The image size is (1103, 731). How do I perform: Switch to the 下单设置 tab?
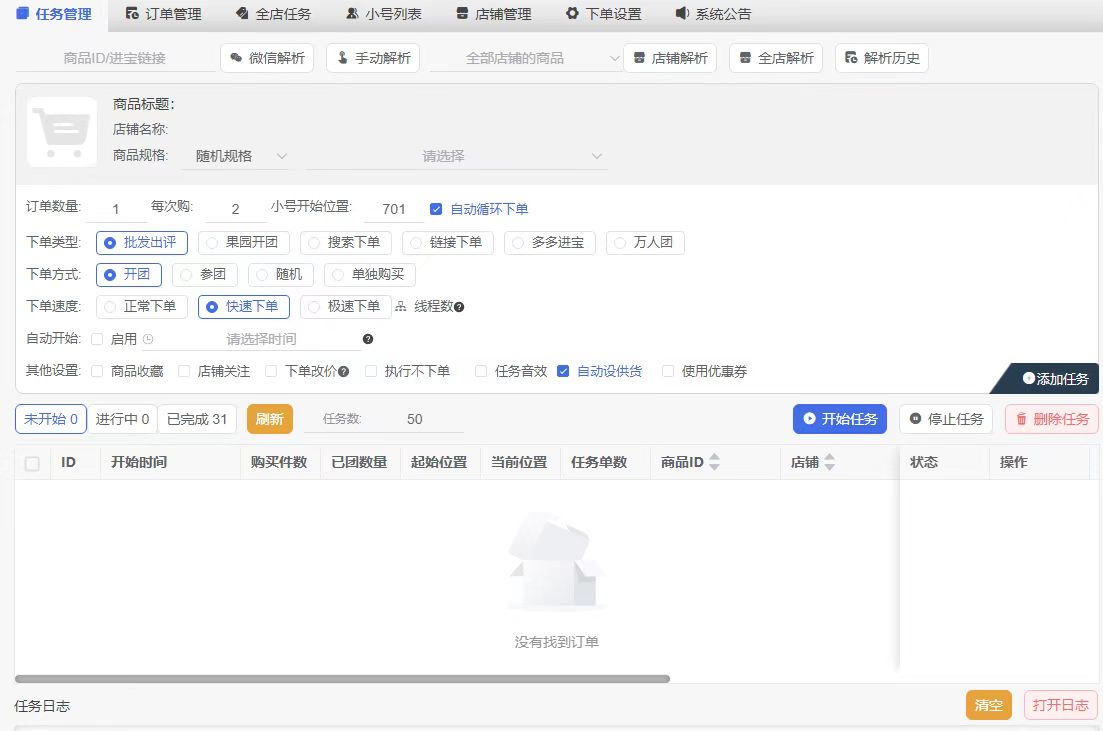tap(604, 14)
